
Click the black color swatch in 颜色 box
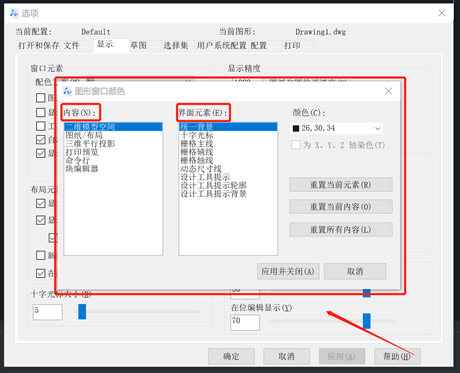click(296, 128)
